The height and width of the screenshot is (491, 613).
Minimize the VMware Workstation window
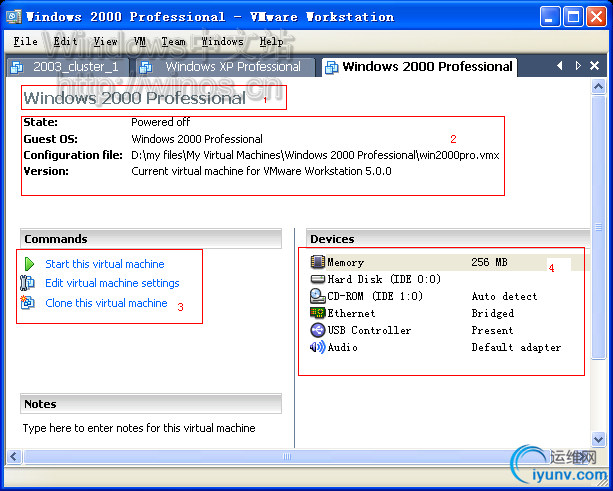pyautogui.click(x=550, y=17)
